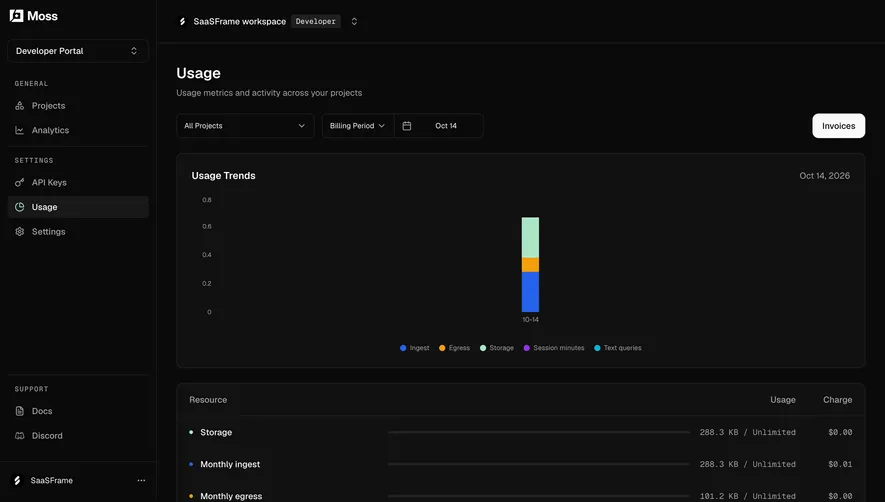The image size is (885, 502).
Task: Click the API Keys key icon
Action: [20, 182]
